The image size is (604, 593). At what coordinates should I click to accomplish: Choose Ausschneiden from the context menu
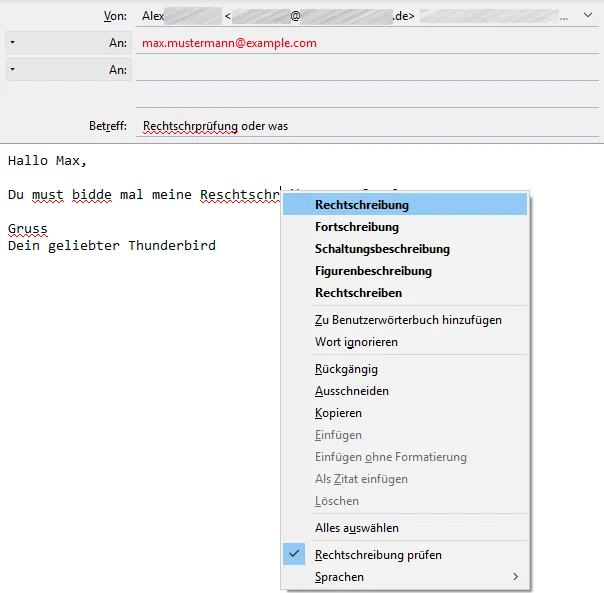405,391
